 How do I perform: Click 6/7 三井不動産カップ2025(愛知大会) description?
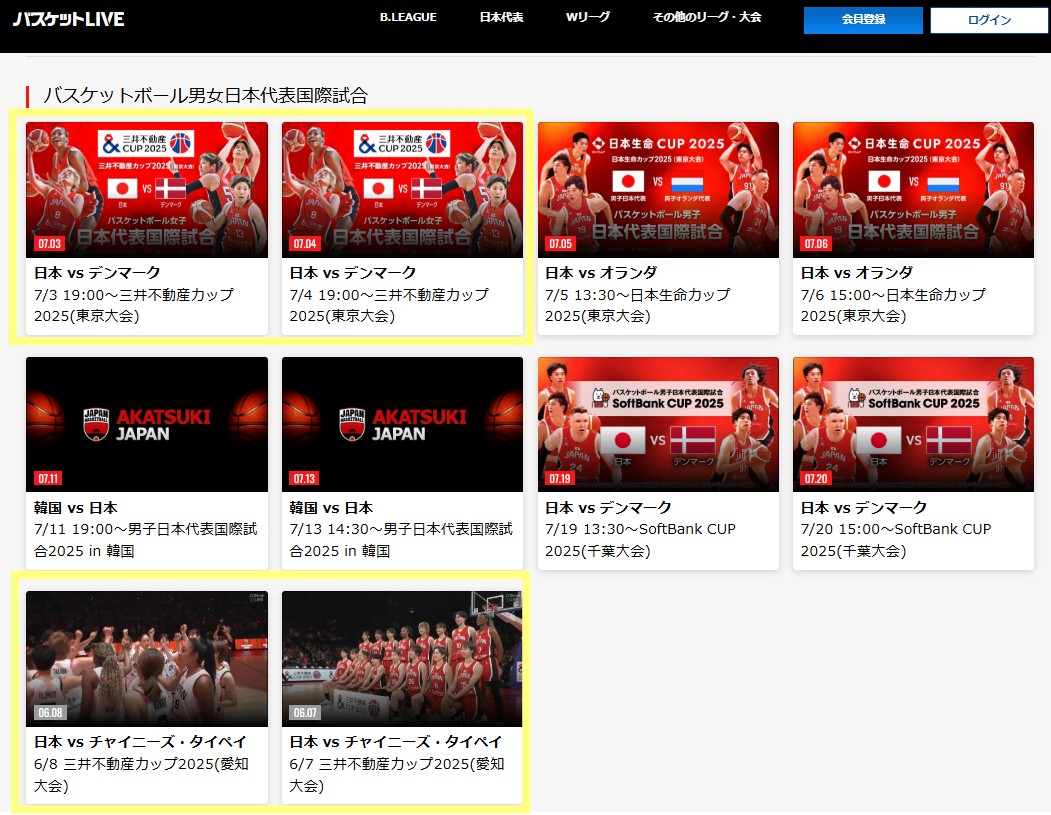point(397,774)
